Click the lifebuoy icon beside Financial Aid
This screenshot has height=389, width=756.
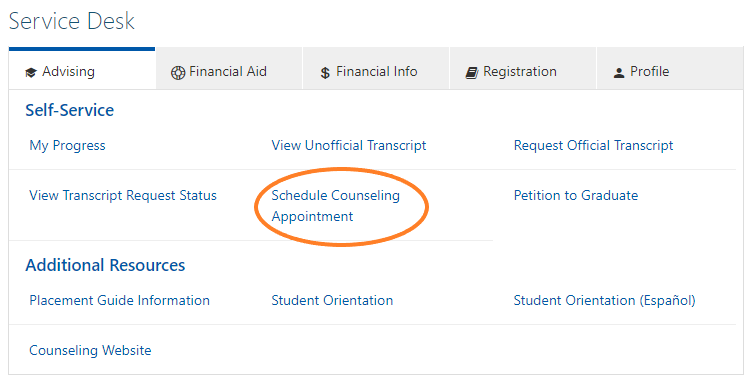(178, 73)
